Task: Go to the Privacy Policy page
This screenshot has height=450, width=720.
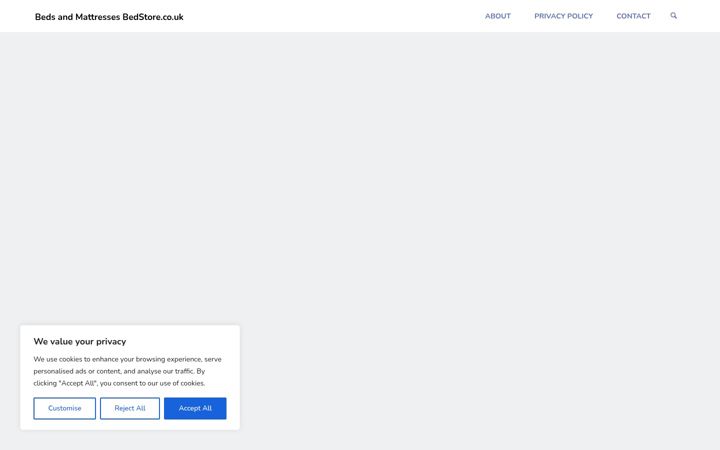Action: pyautogui.click(x=563, y=16)
